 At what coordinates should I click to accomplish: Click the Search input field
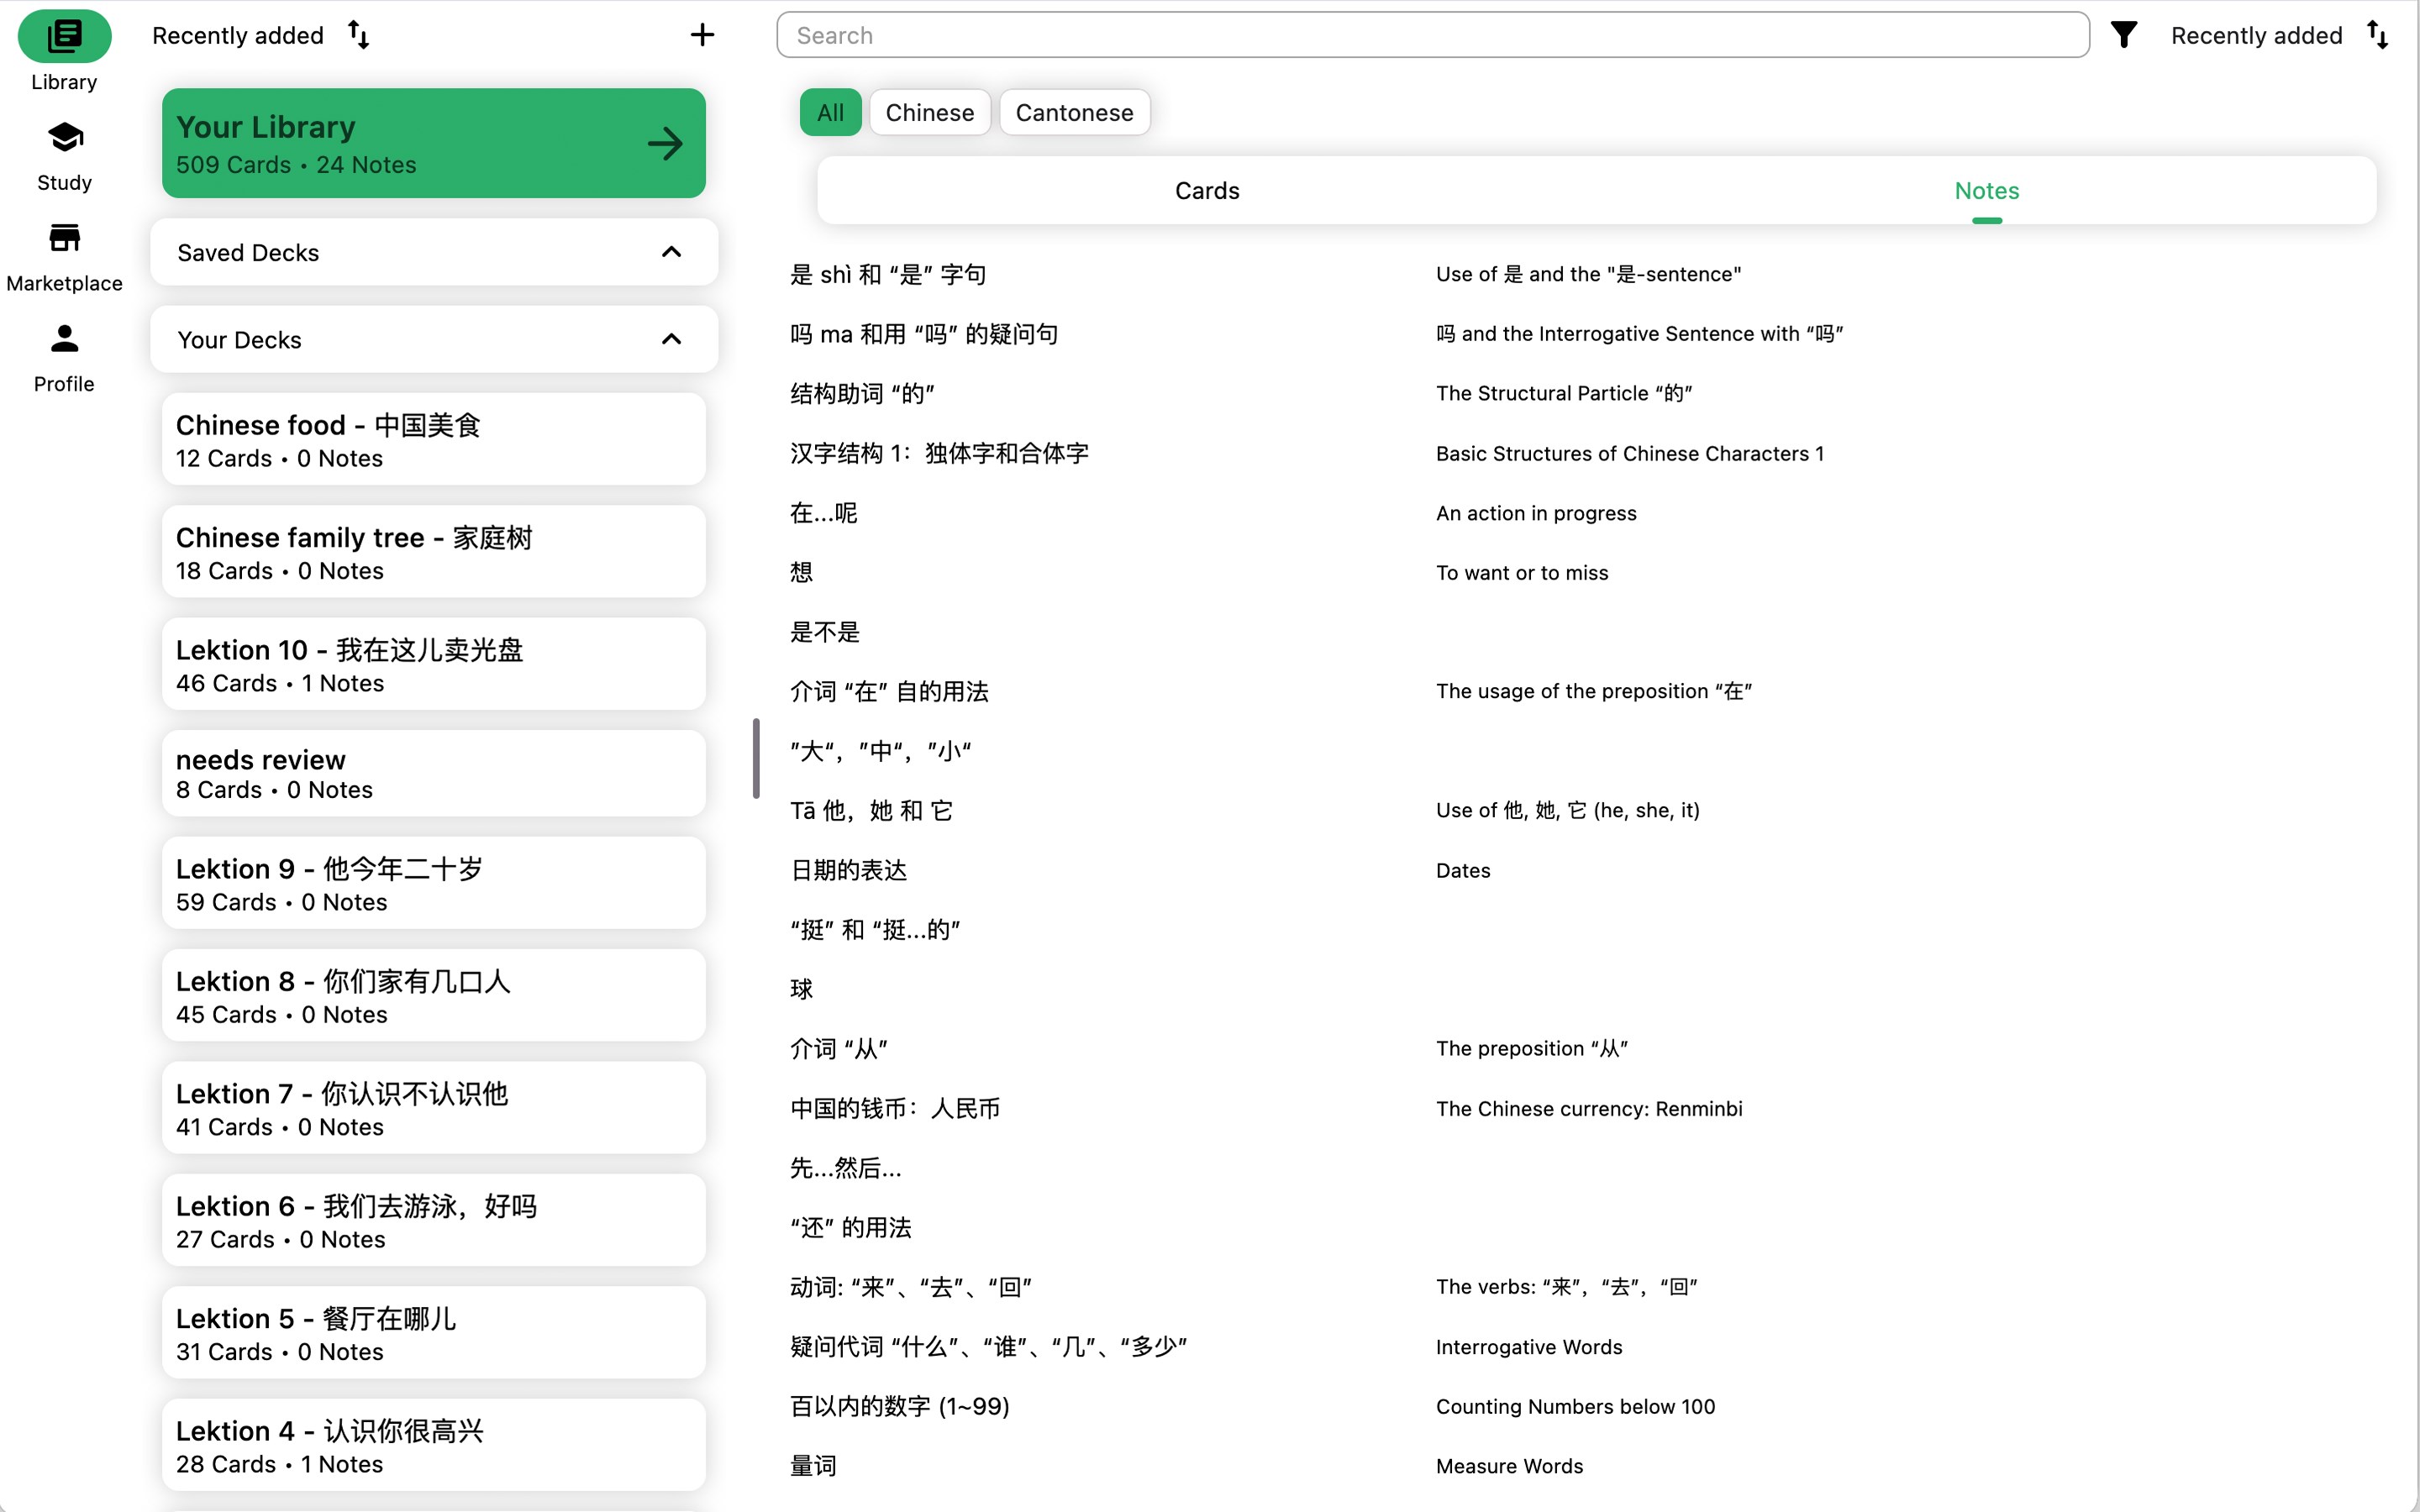[1432, 36]
